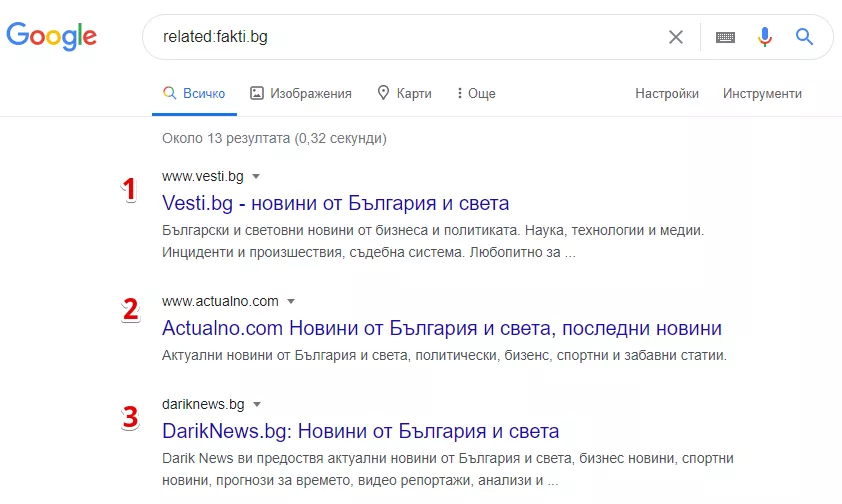Viewport: 842px width, 504px height.
Task: Click the Vesti.bg snippet starting Български и световни новини
Action: 433,241
